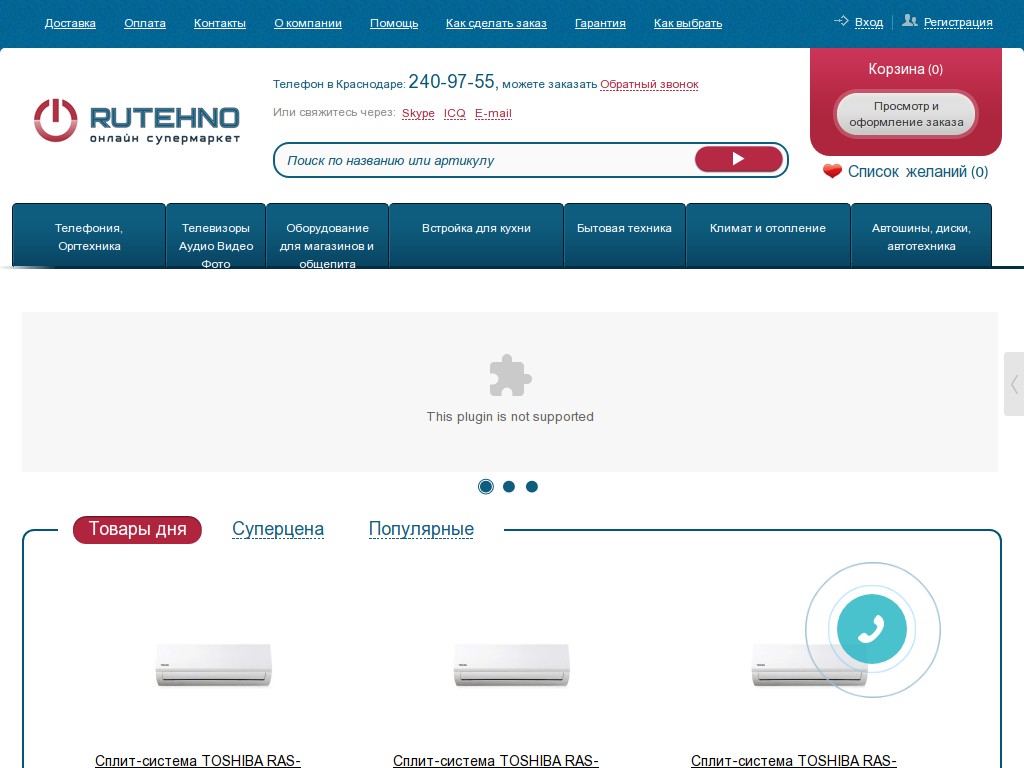The image size is (1024, 768).
Task: Open the first Сплит-система TOSHIBA RAS- link
Action: tap(198, 760)
